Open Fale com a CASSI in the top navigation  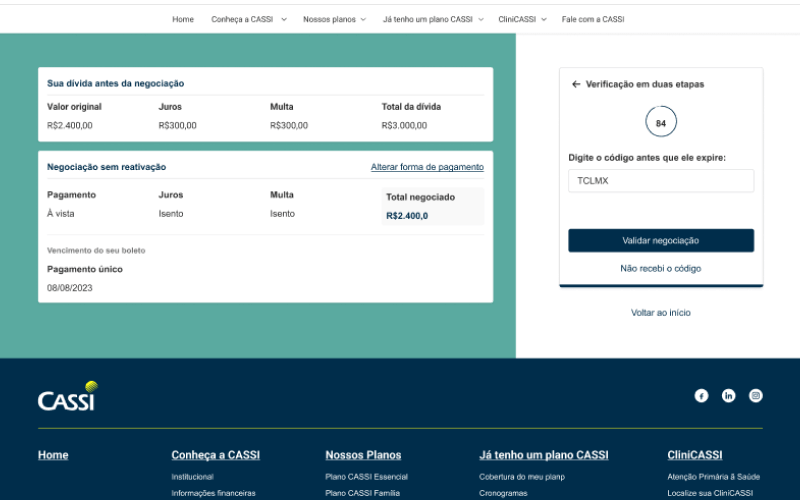[593, 19]
